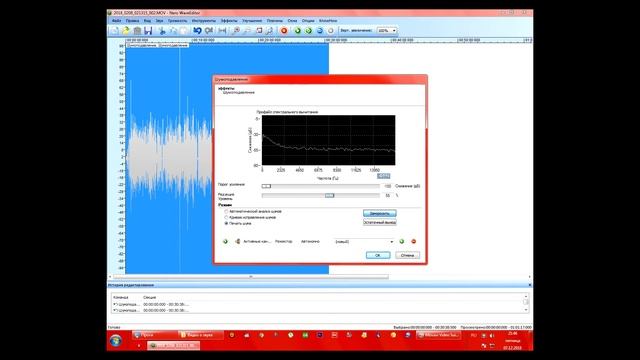This screenshot has height=360, width=640.
Task: Click the blue floppy Save icon
Action: pos(148,31)
